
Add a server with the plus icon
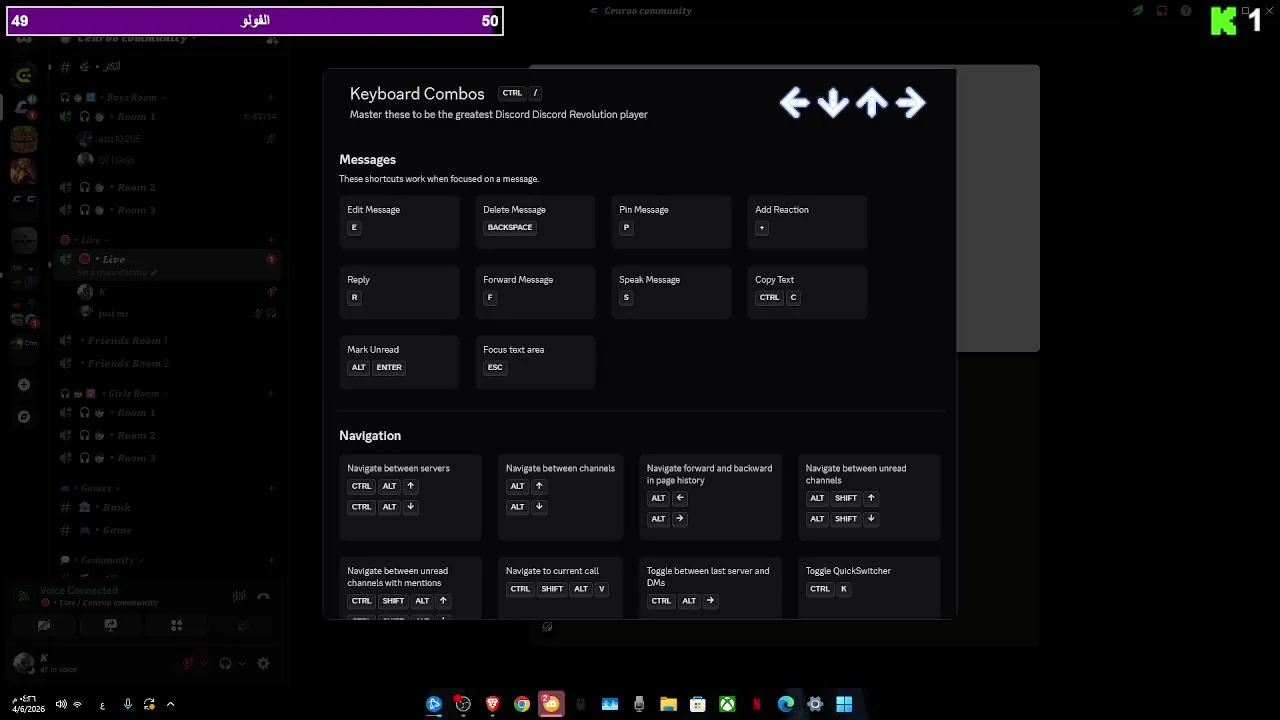pos(24,385)
